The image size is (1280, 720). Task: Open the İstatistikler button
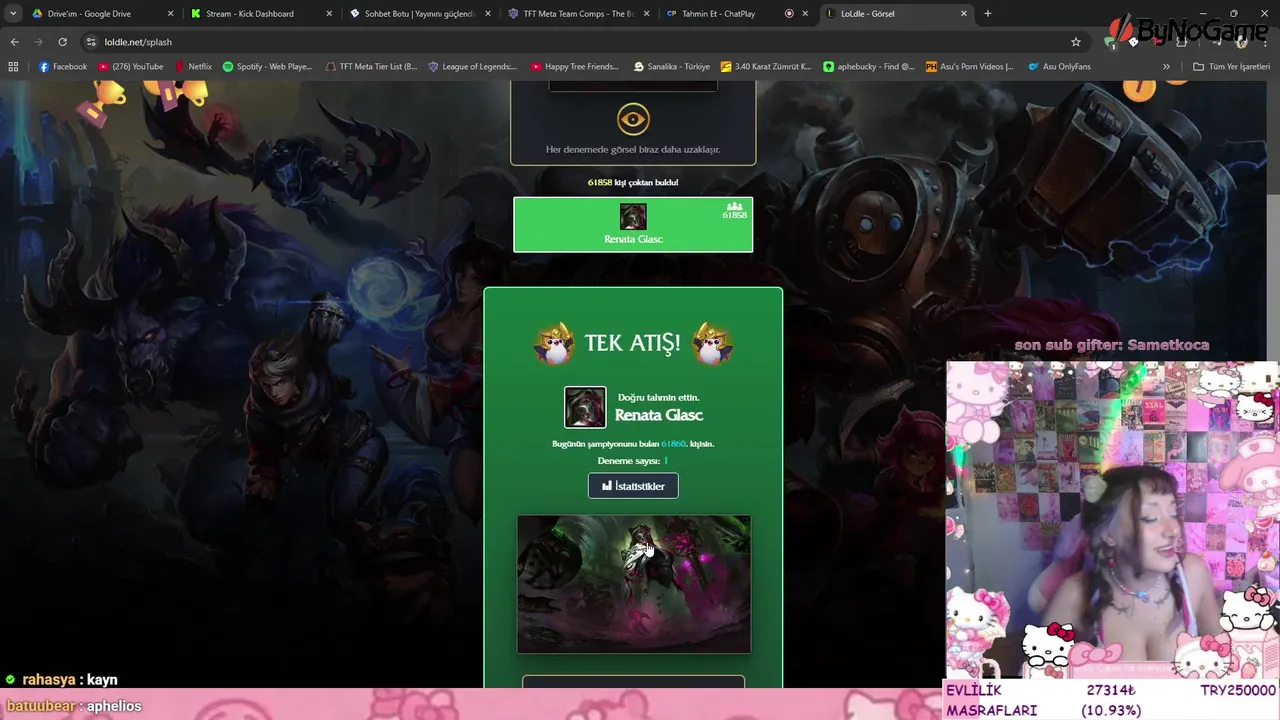(x=633, y=486)
